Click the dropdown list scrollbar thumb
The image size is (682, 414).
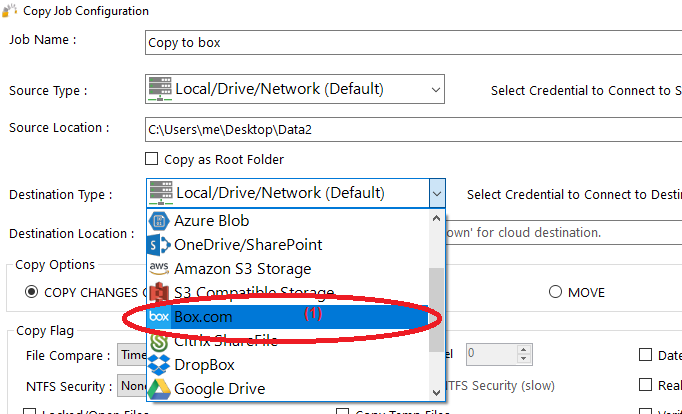click(436, 310)
